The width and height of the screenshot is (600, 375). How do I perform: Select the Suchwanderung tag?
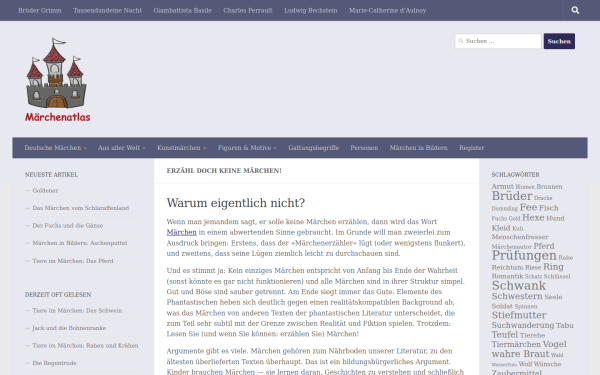(x=523, y=326)
